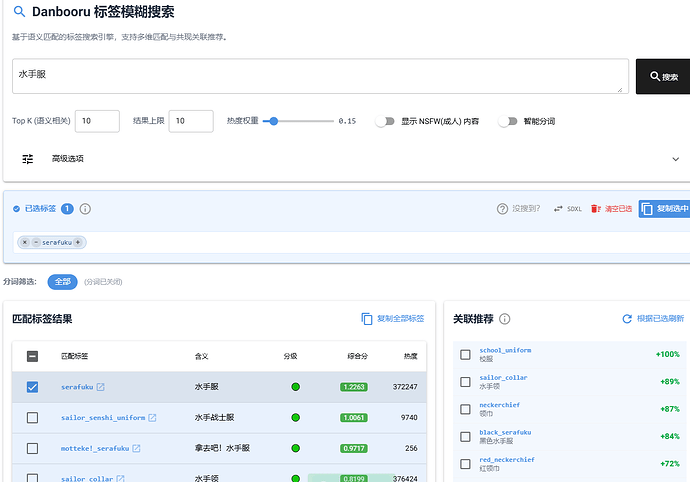Click the search text box containing 水手服
Screen dimensions: 690x482
pyautogui.click(x=320, y=76)
